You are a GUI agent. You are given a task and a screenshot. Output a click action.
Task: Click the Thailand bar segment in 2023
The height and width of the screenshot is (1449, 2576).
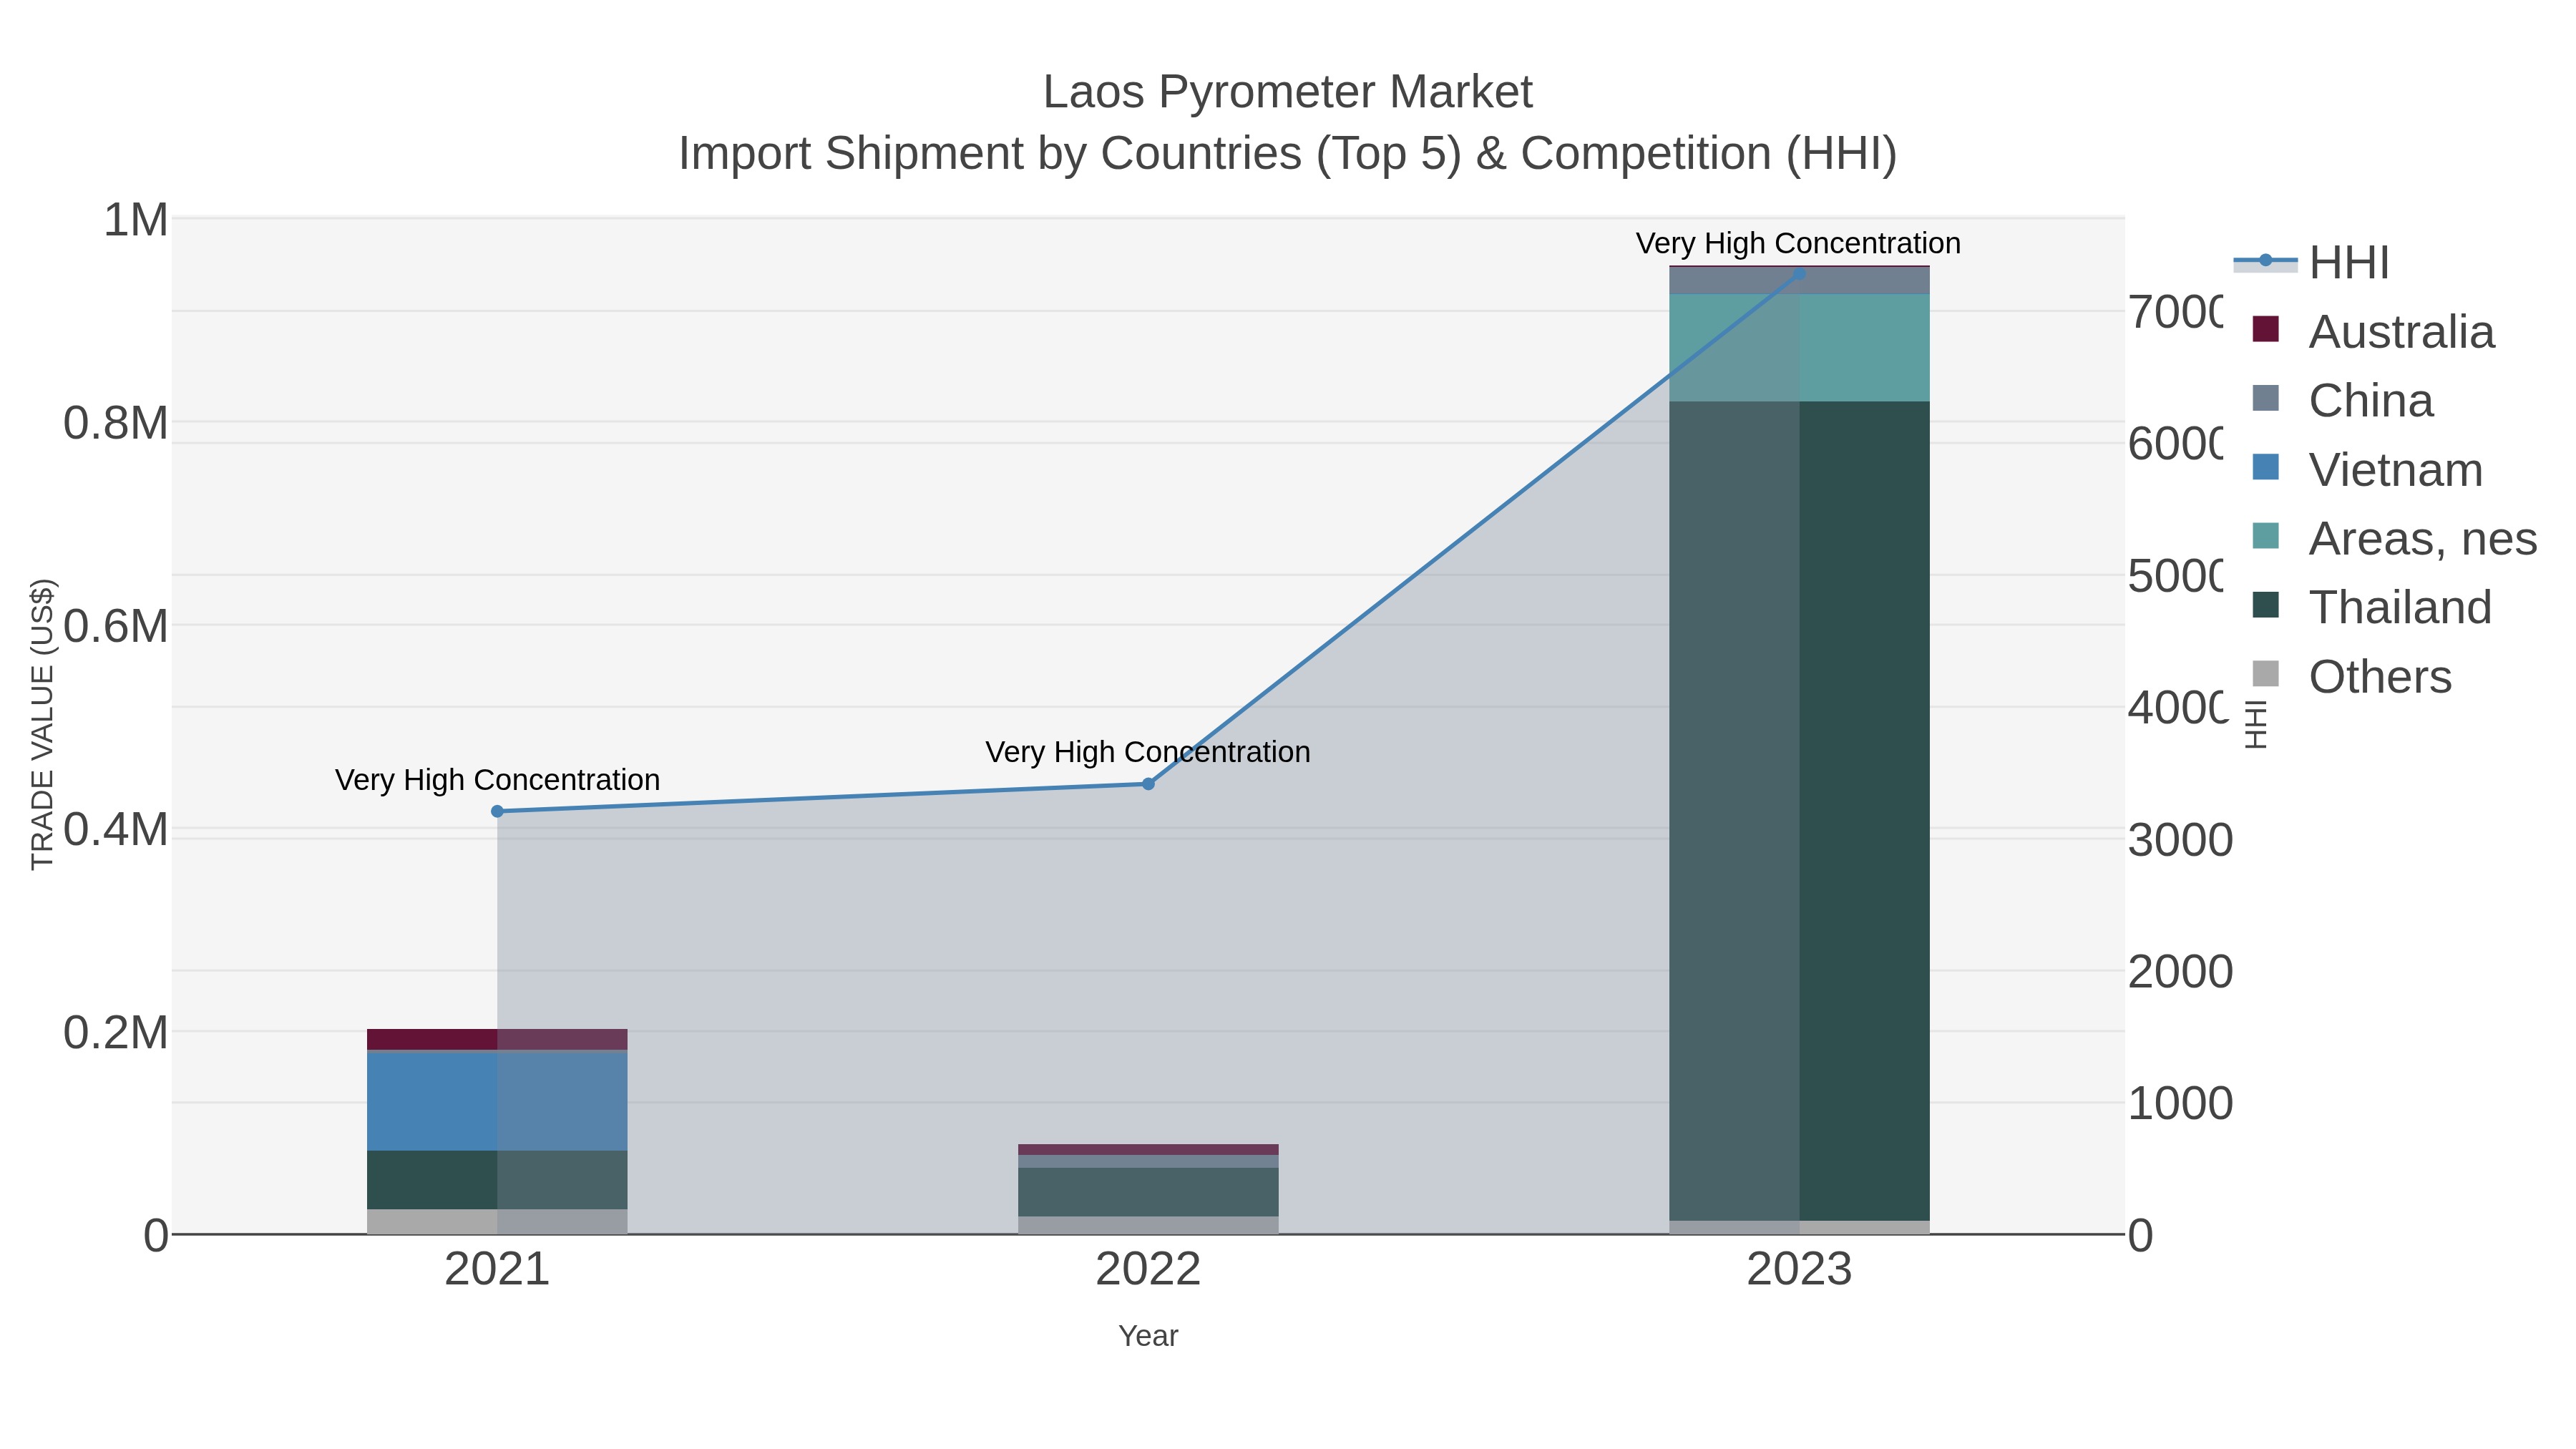click(1799, 811)
